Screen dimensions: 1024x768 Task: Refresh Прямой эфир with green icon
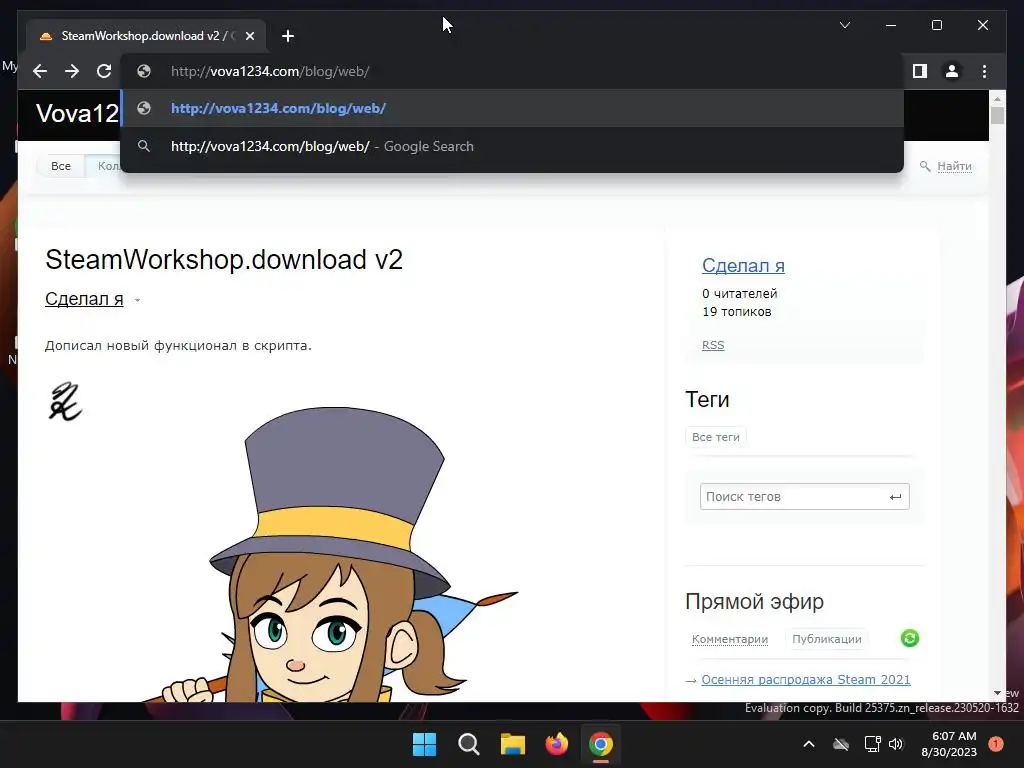coord(910,638)
